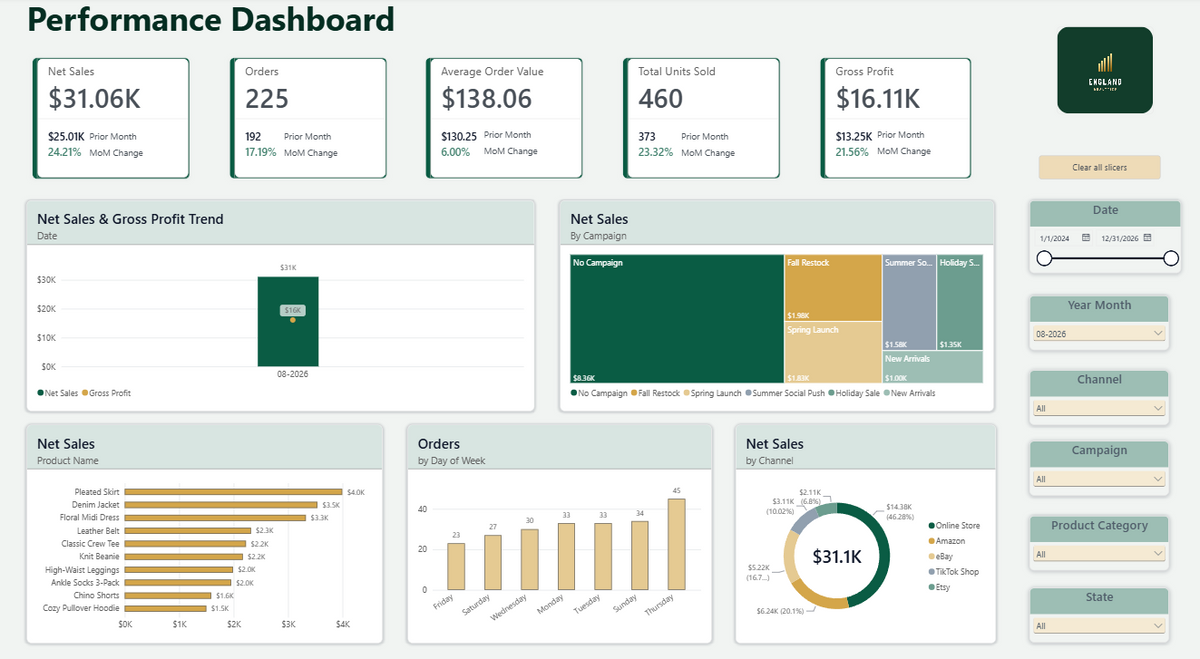Open the Year Month dropdown showing 08-2026
The width and height of the screenshot is (1200, 659).
click(1099, 333)
